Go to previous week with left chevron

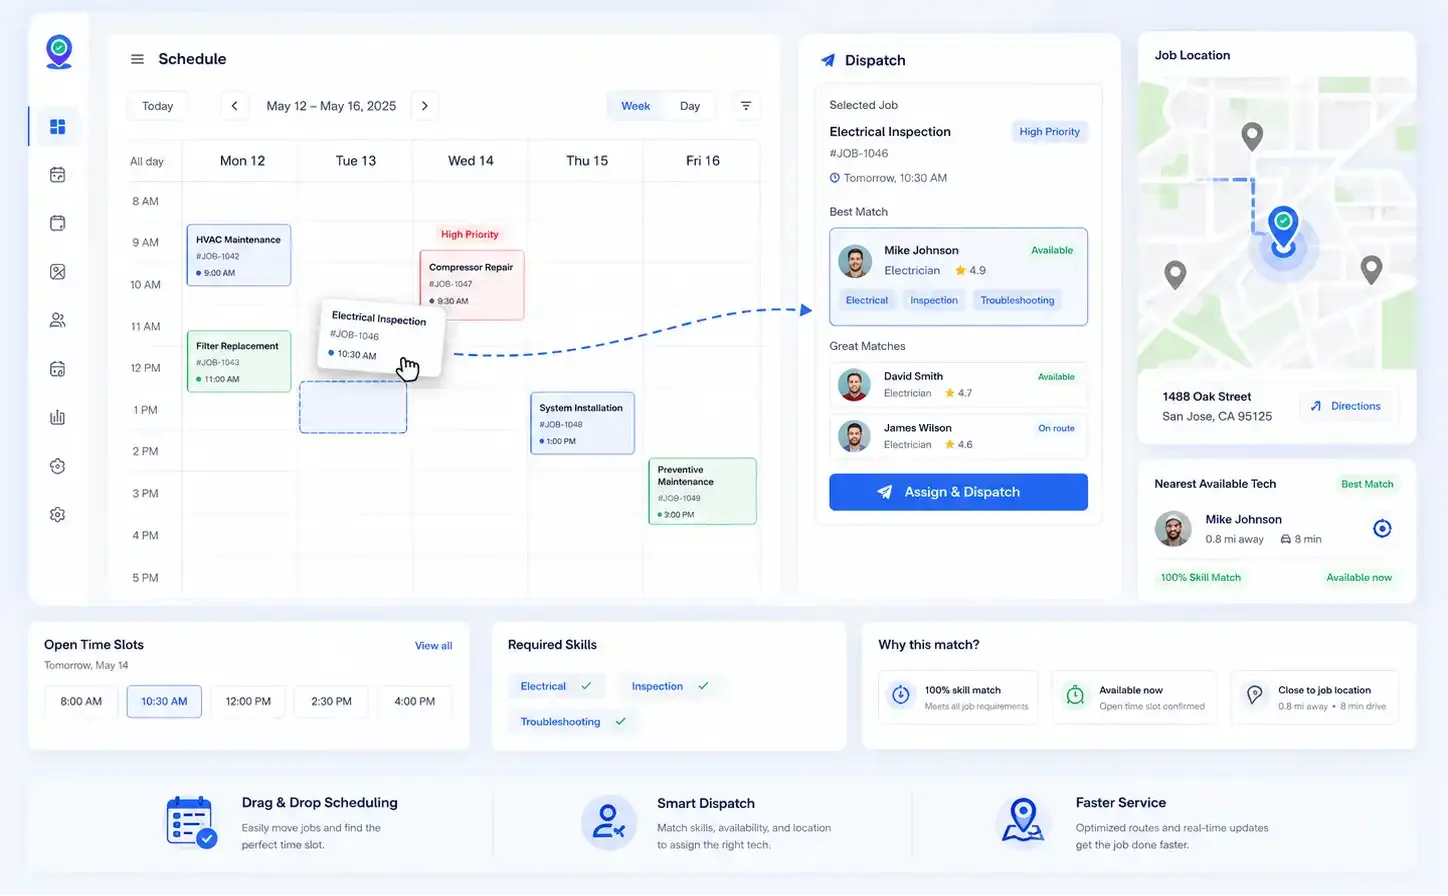234,106
